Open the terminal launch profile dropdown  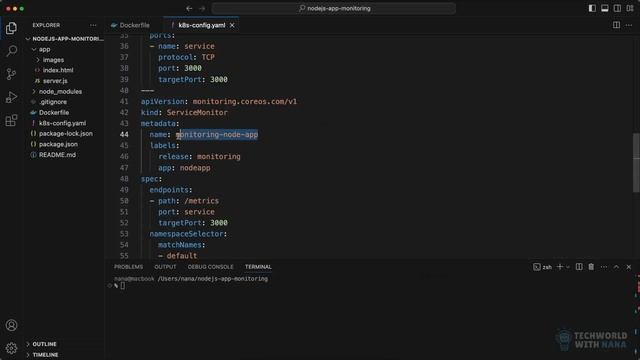(x=567, y=267)
